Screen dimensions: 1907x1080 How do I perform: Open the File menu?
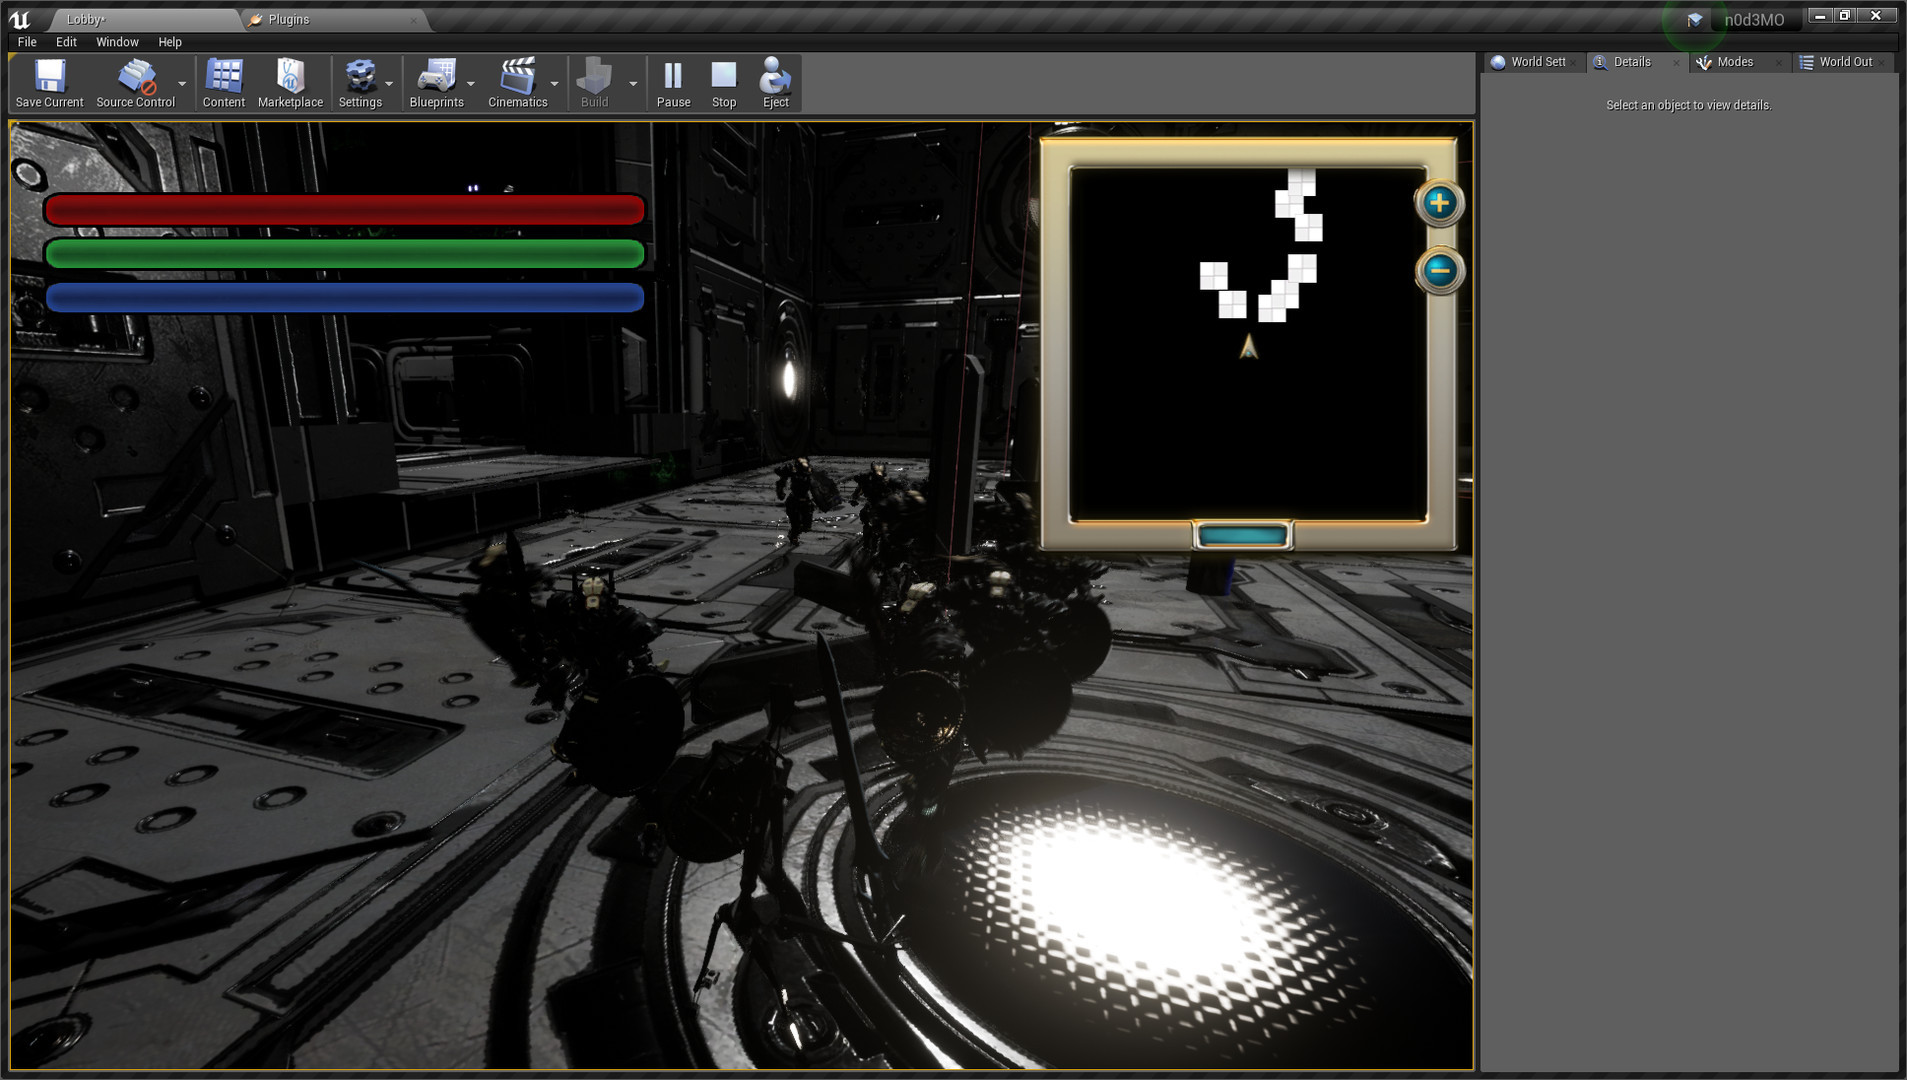pos(27,42)
